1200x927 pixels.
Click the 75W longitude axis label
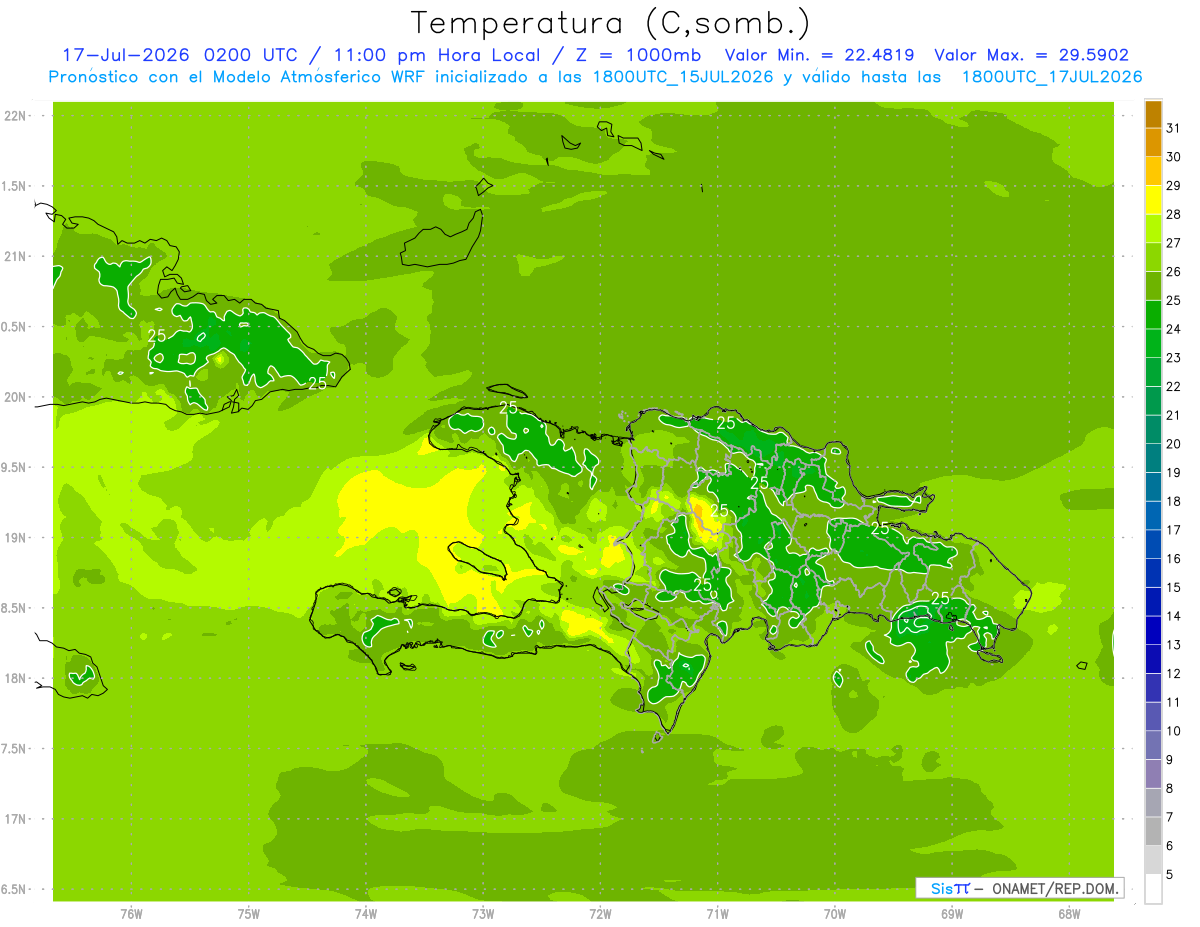coord(249,914)
